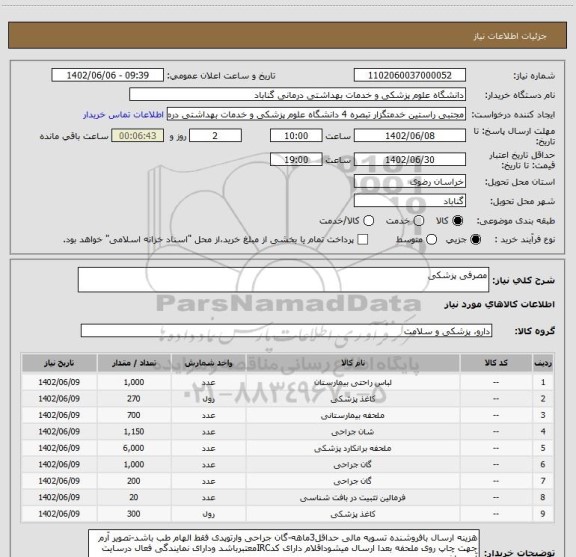Click the goods group field دارو، پزشکی و سلامت
576x557 pixels.
click(x=286, y=331)
